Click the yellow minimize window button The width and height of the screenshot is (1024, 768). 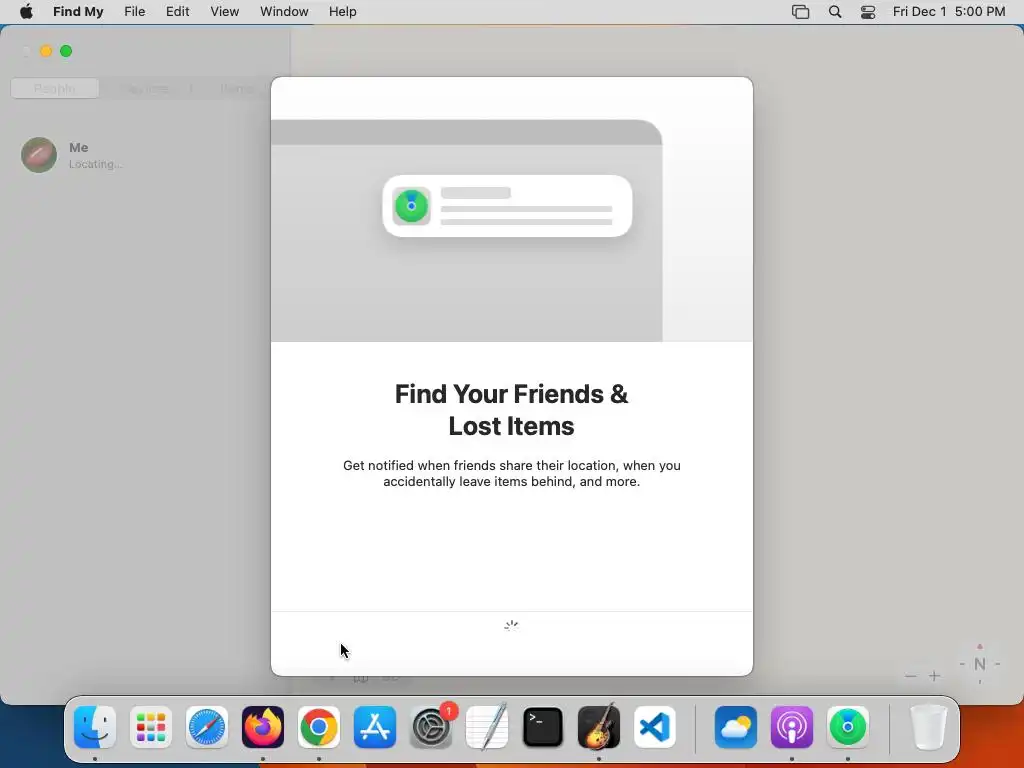point(46,51)
